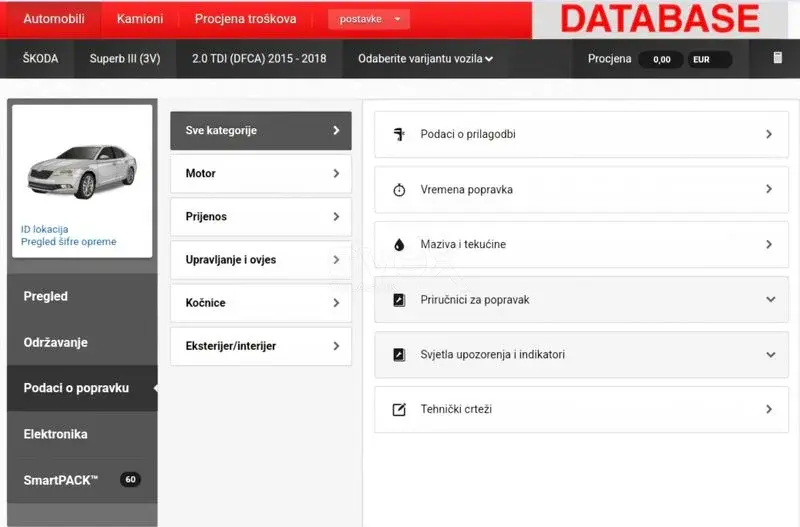Click arrow on Vremena popravka row
Viewport: 800px width, 527px height.
[x=769, y=189]
